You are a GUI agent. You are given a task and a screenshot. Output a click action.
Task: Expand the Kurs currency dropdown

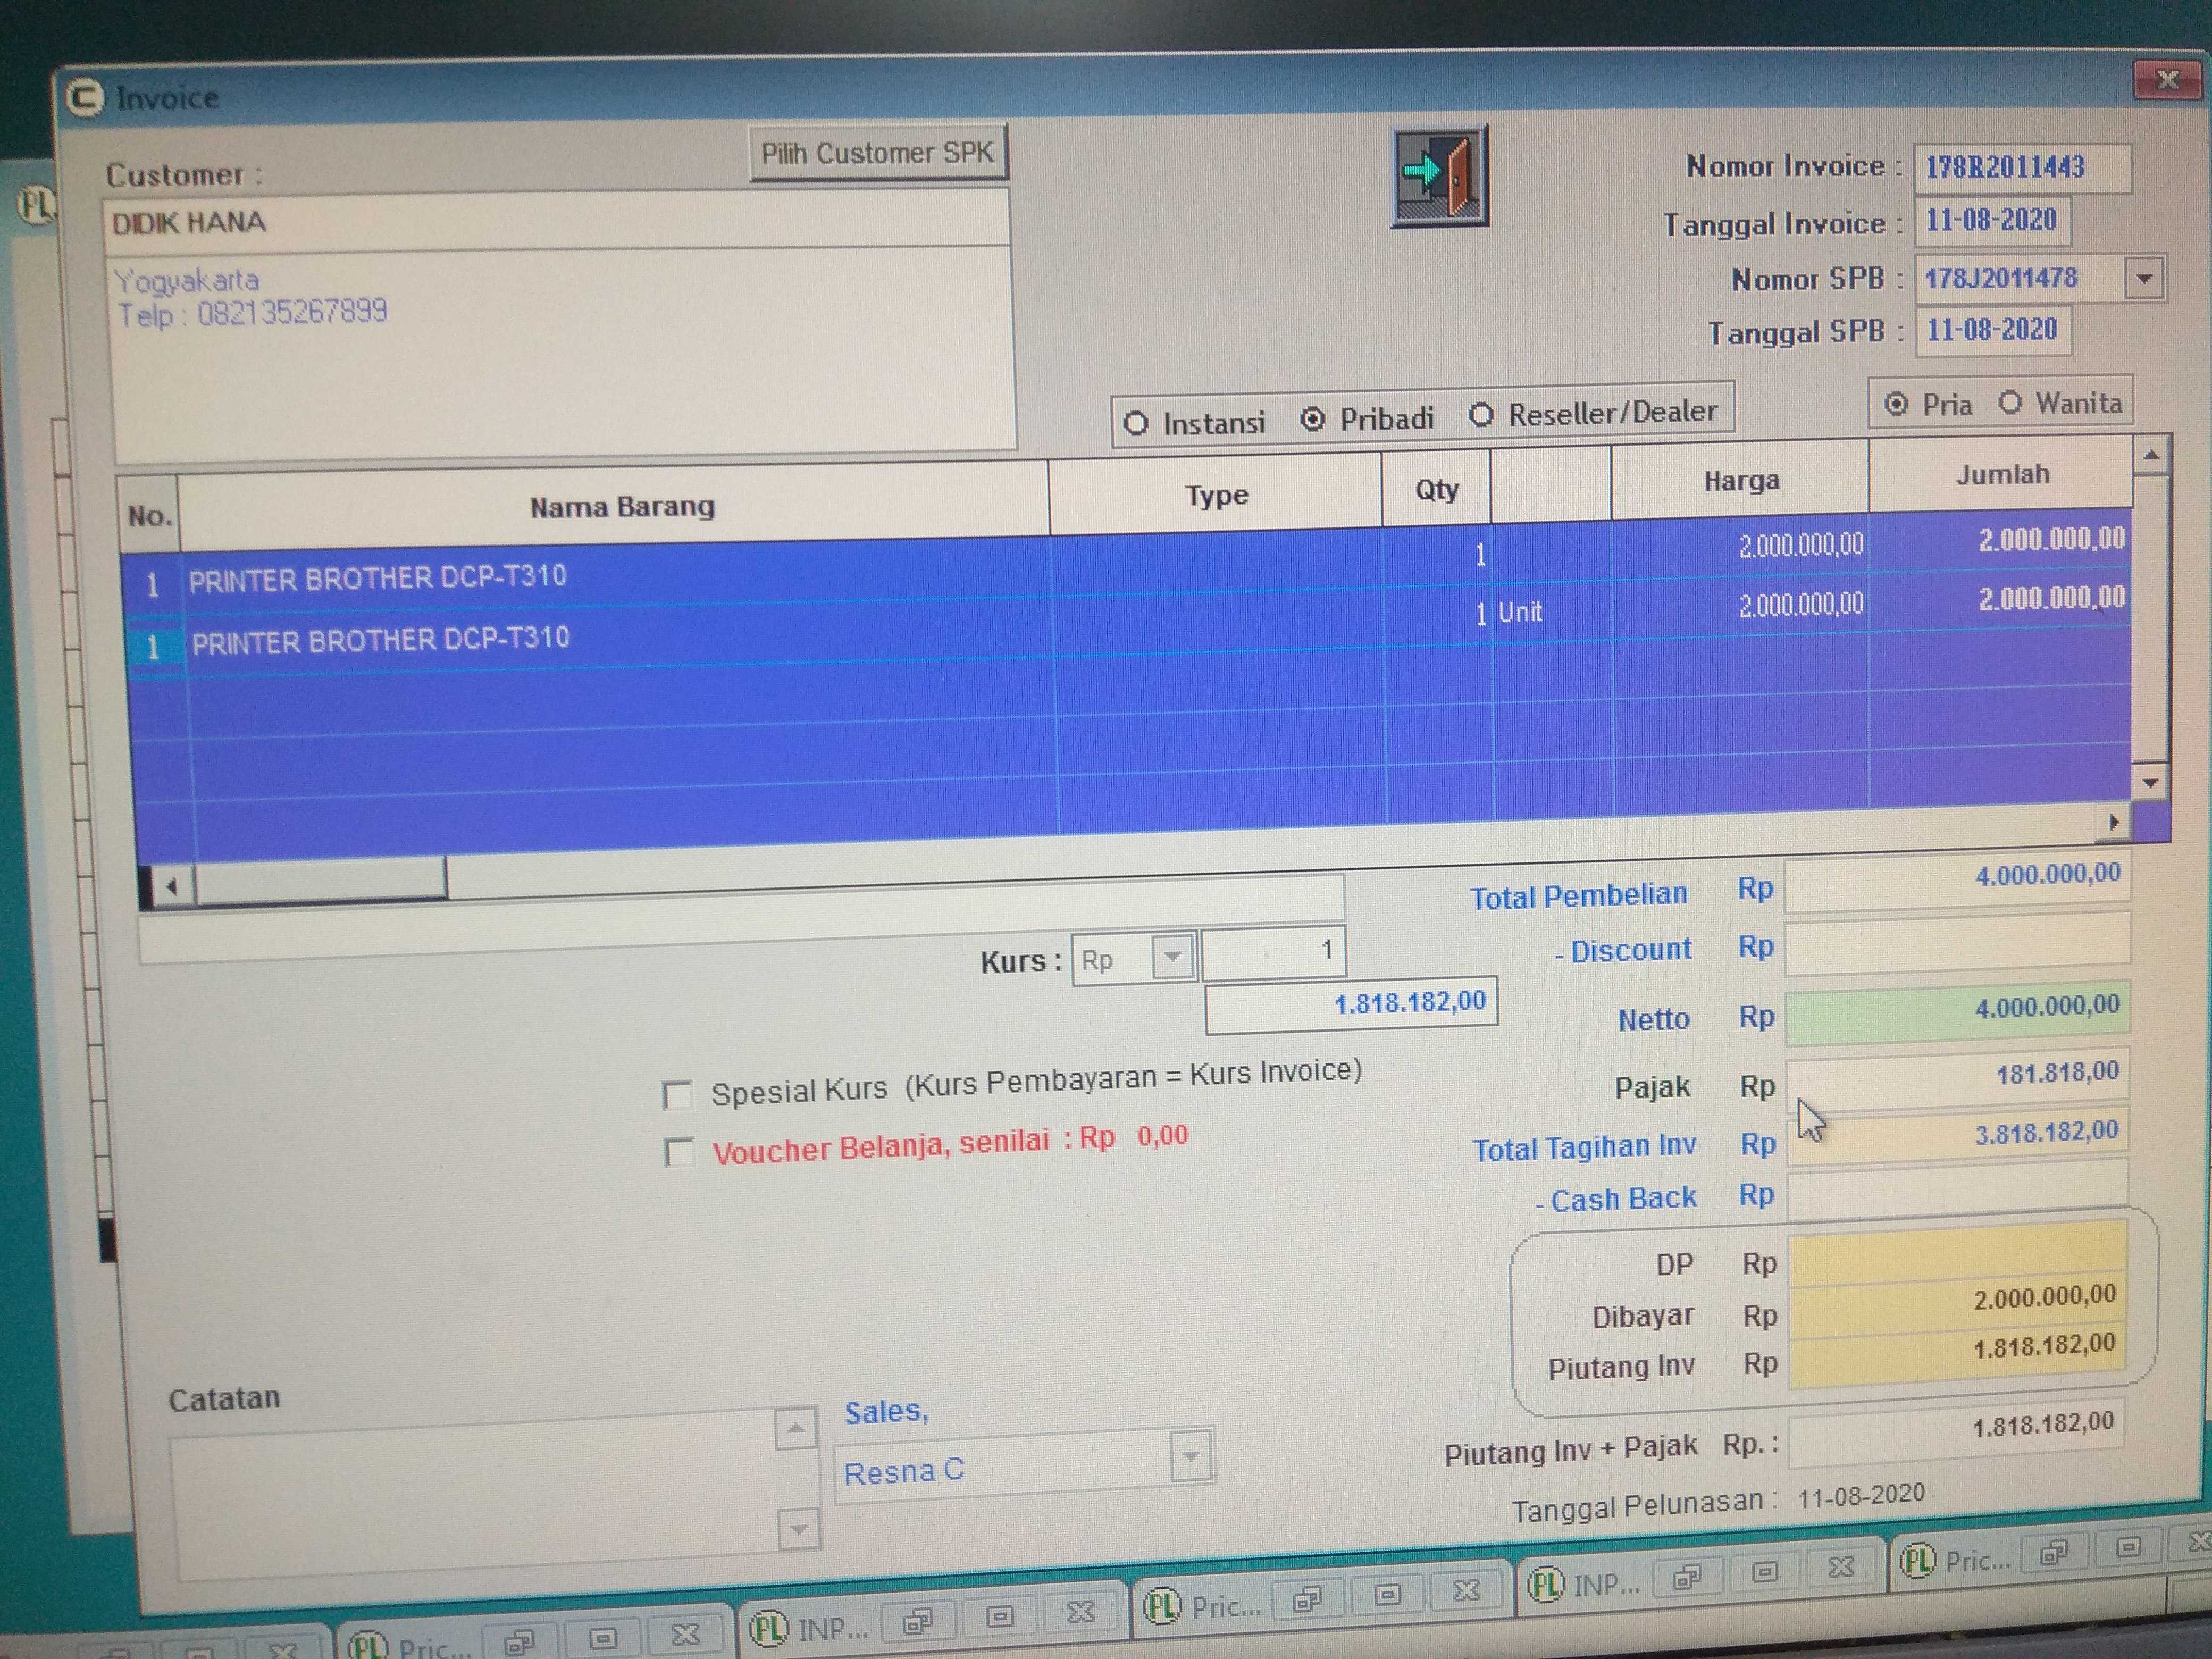pos(1172,957)
